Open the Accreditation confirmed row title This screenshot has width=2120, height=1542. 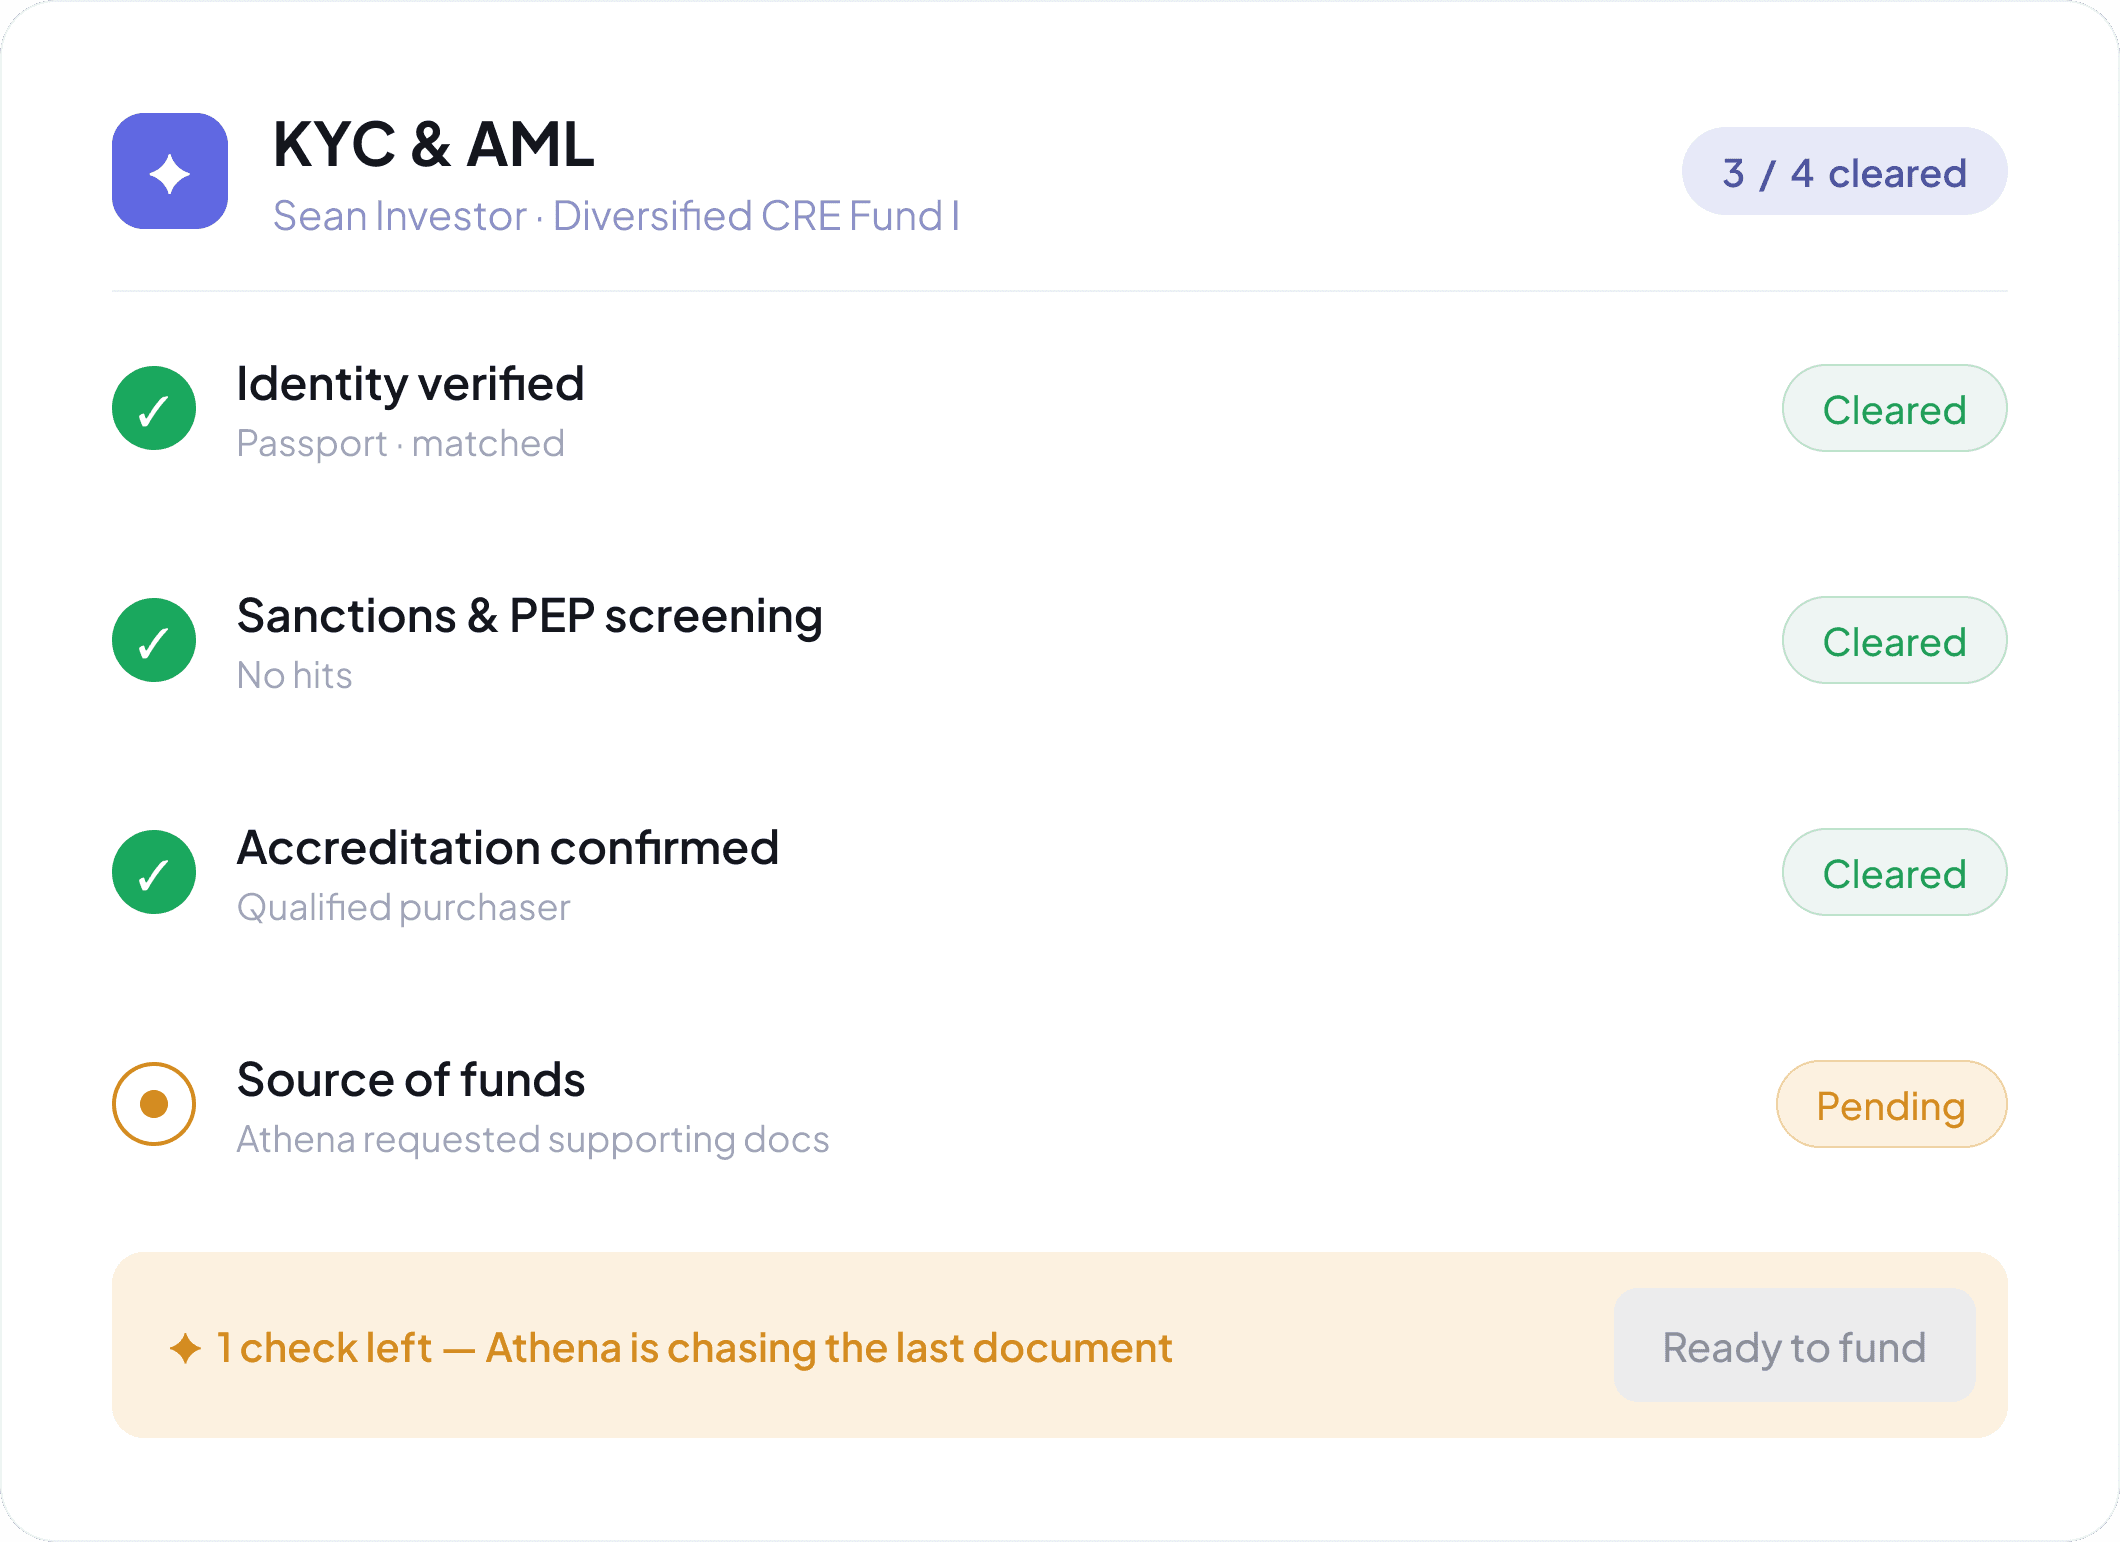507,848
